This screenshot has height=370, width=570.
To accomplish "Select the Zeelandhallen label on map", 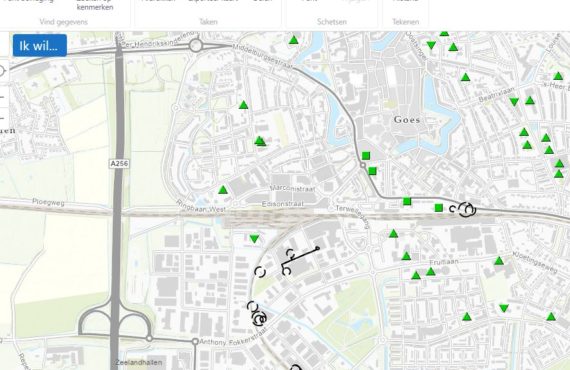I will (x=139, y=362).
